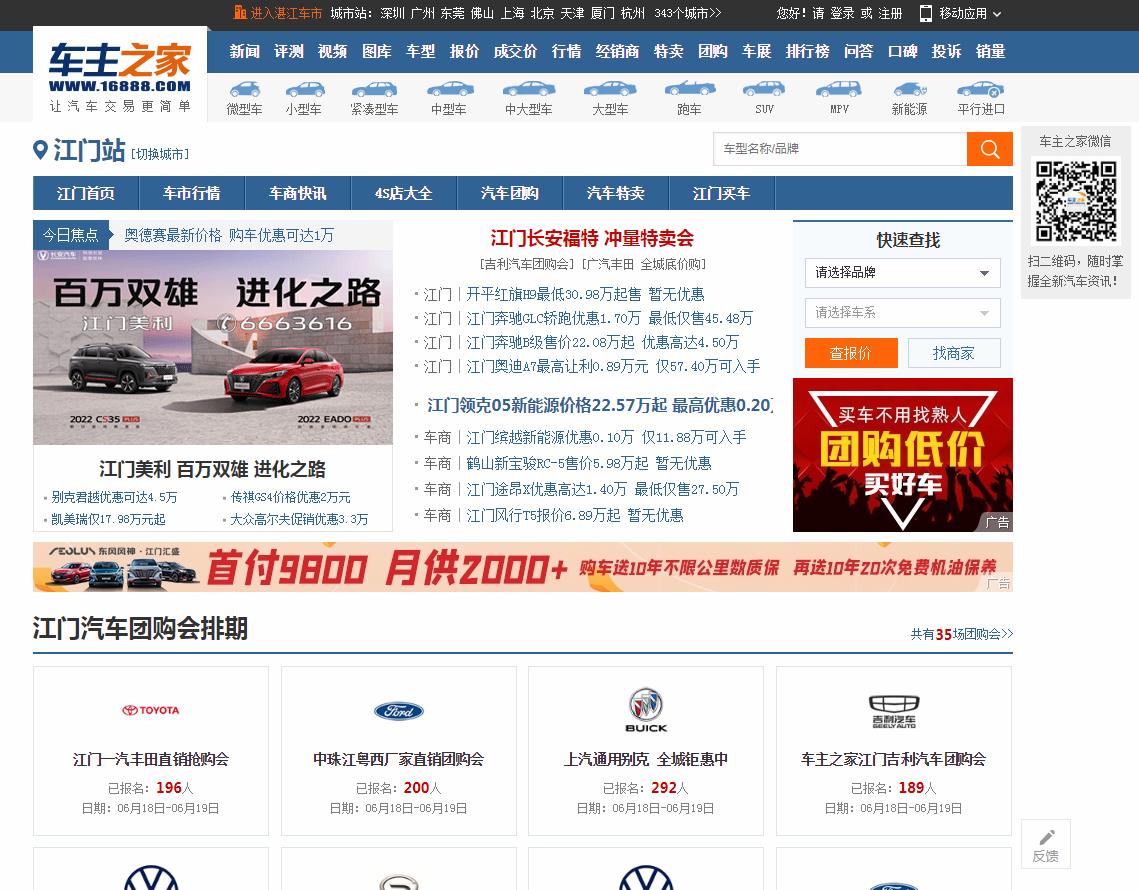1139x890 pixels.
Task: Open 车主之家江门吉利汽车团购会 card title
Action: click(893, 759)
